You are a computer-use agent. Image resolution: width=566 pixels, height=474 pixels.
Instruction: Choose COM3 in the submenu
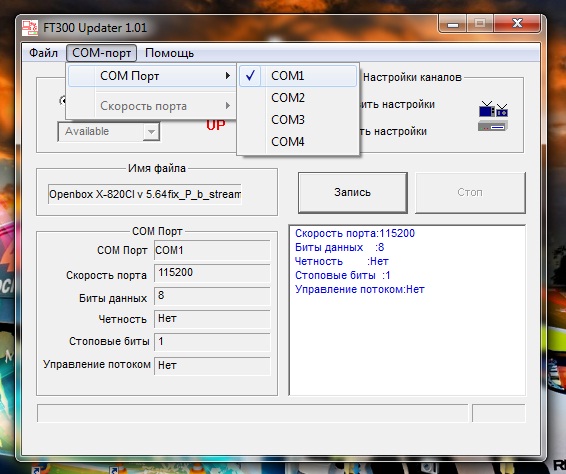(x=298, y=119)
